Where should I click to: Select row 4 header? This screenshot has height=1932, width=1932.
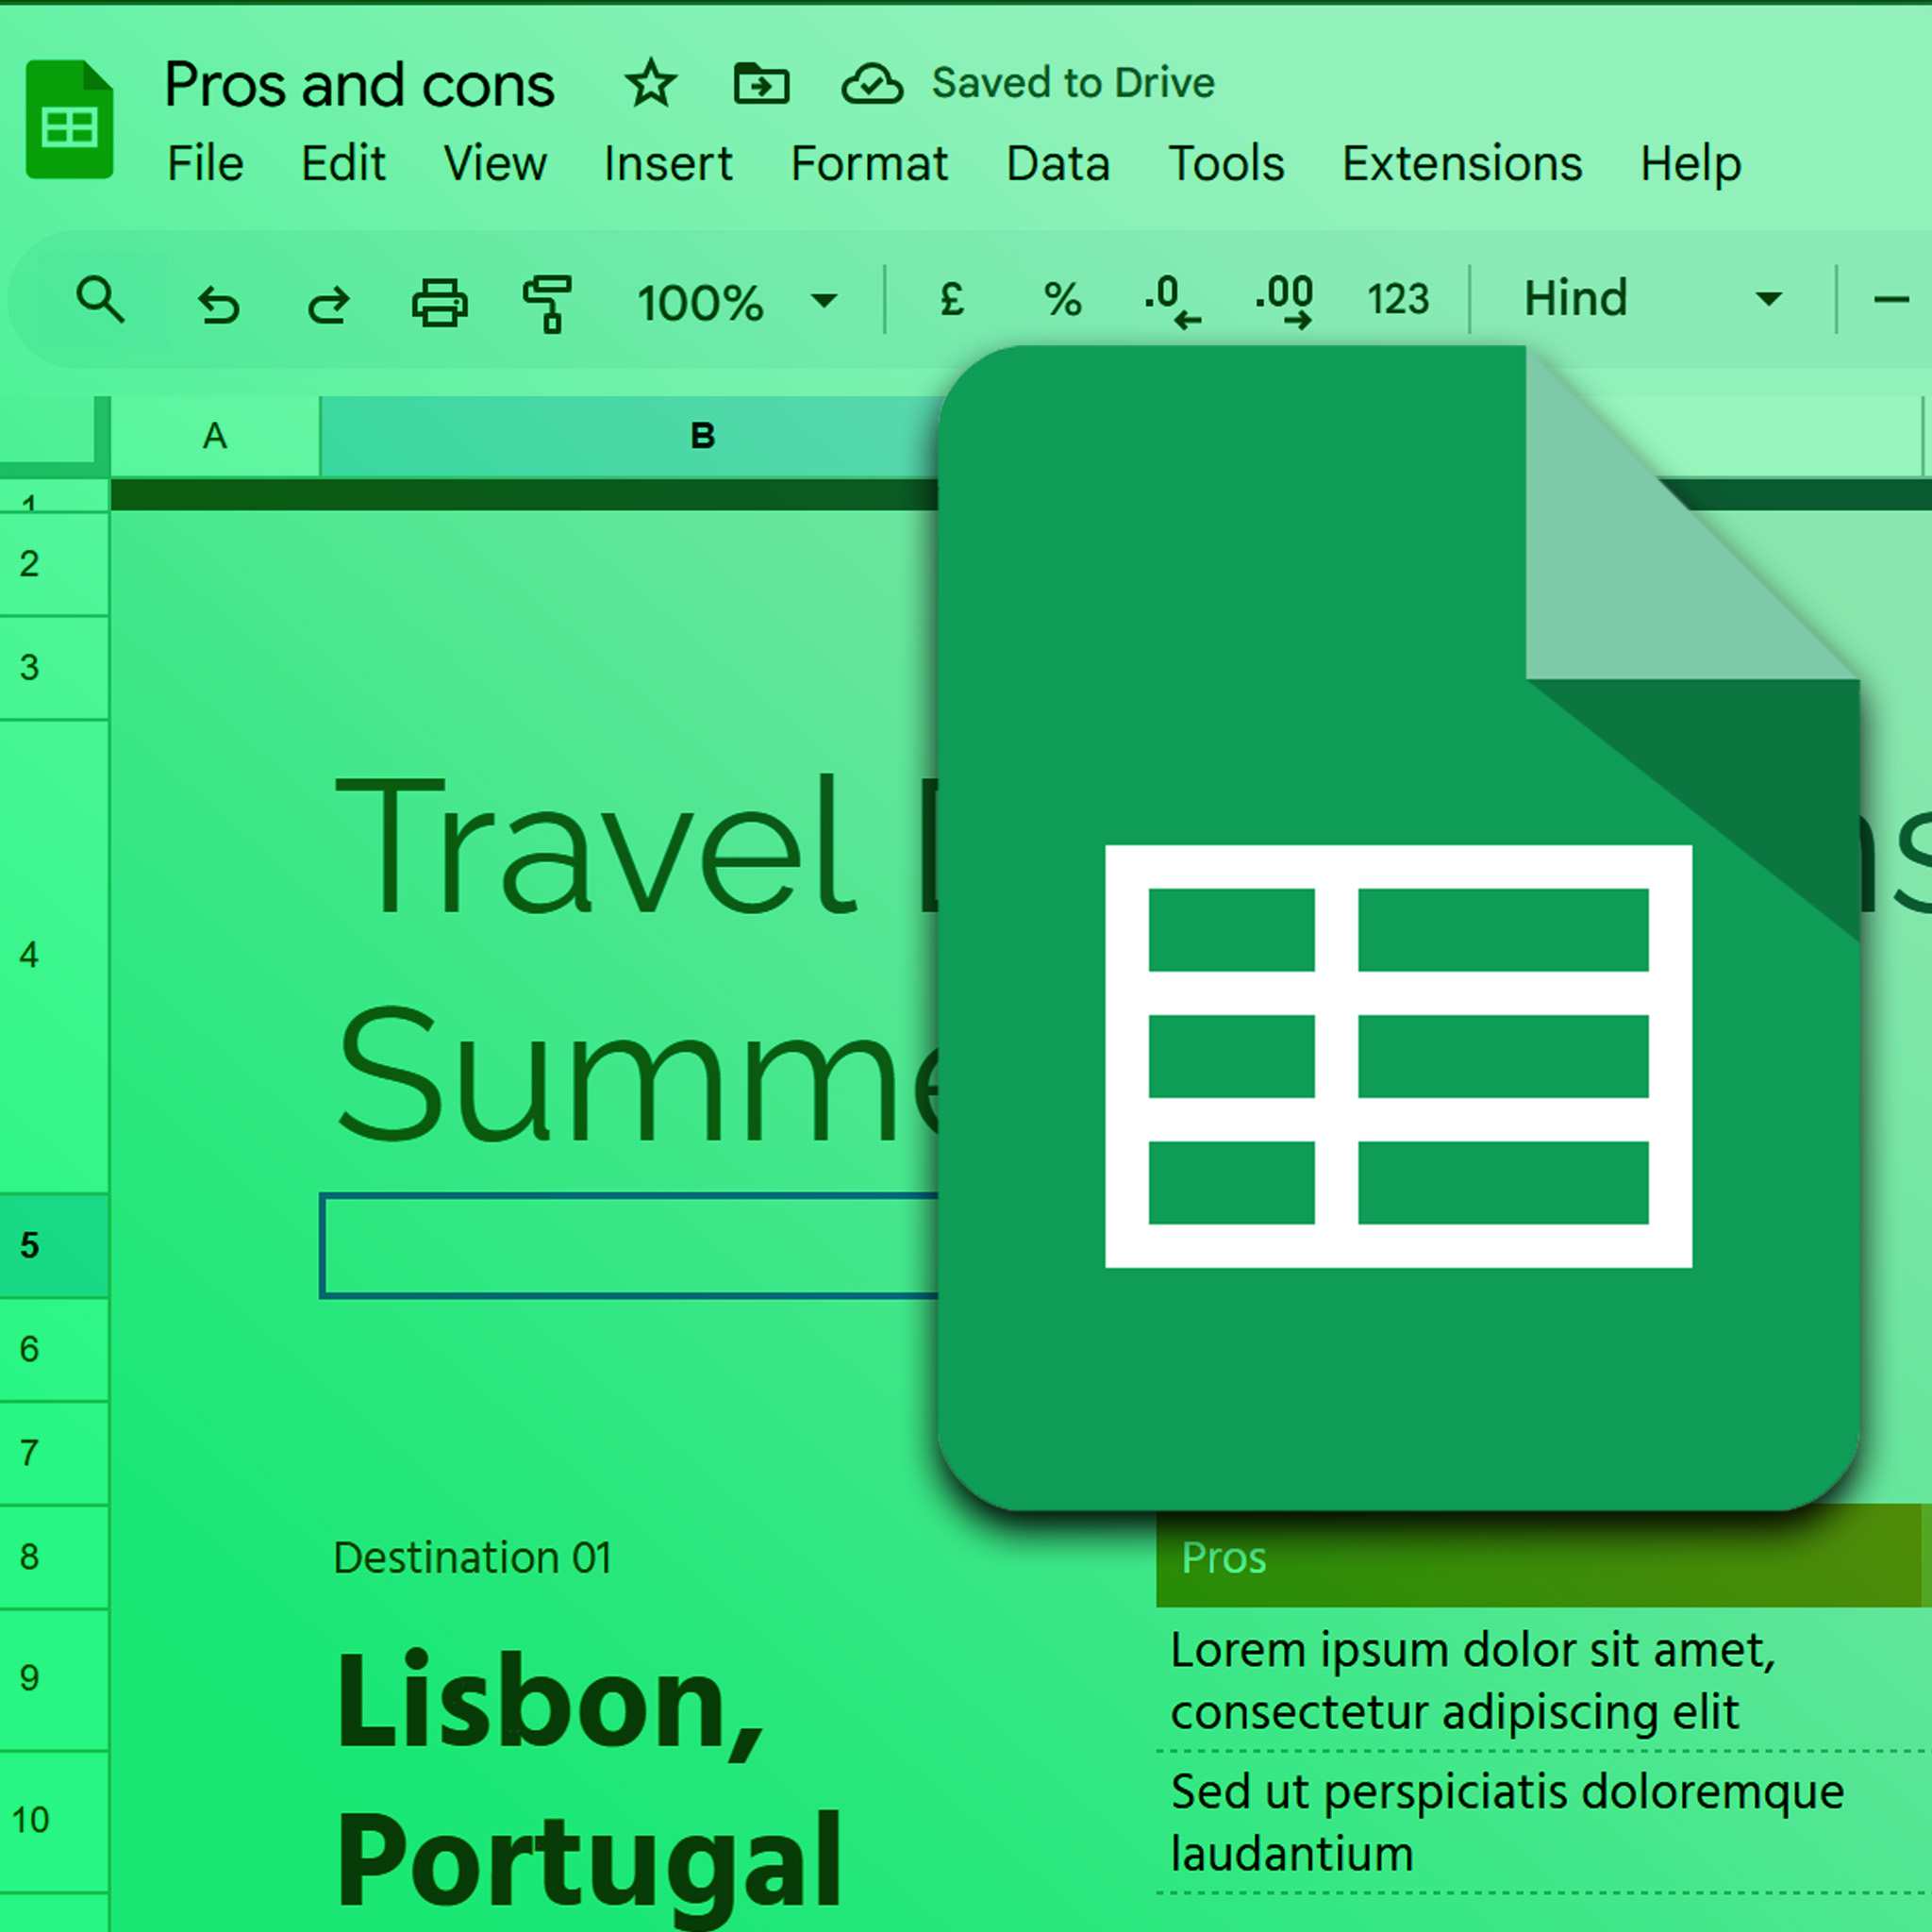54,956
